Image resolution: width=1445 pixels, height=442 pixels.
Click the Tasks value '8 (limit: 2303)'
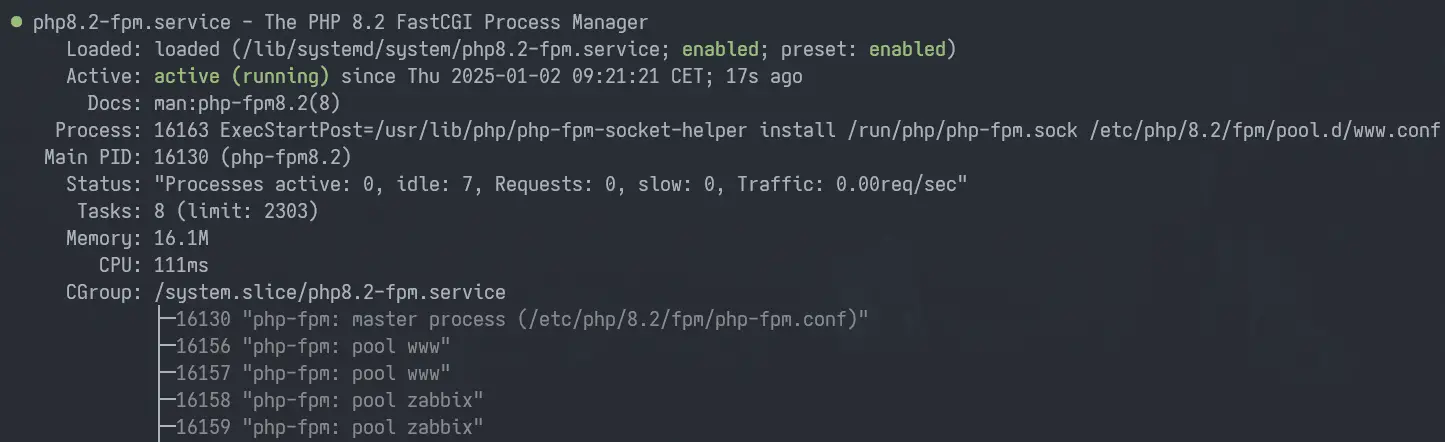click(x=236, y=211)
